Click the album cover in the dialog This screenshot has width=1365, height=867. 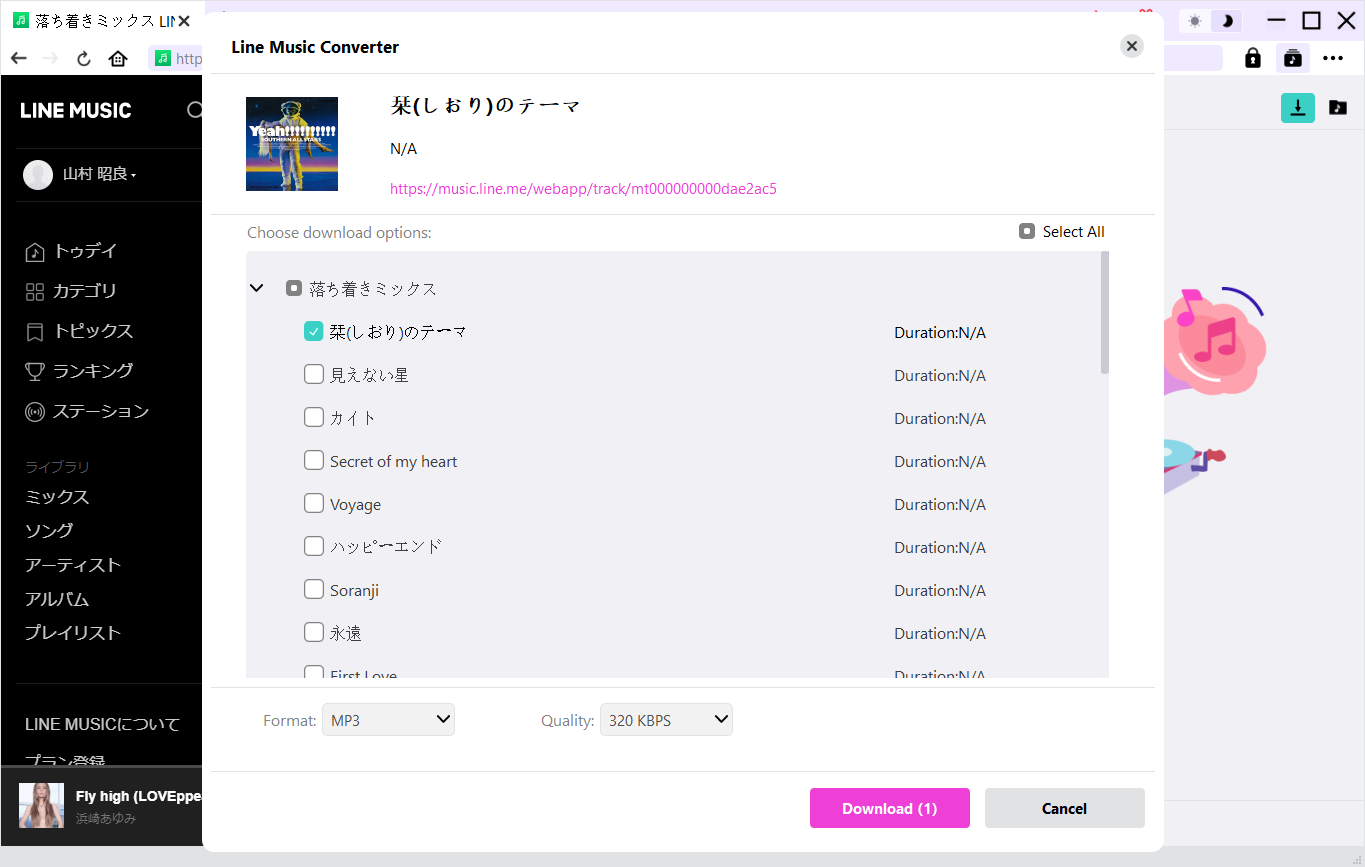click(x=292, y=144)
